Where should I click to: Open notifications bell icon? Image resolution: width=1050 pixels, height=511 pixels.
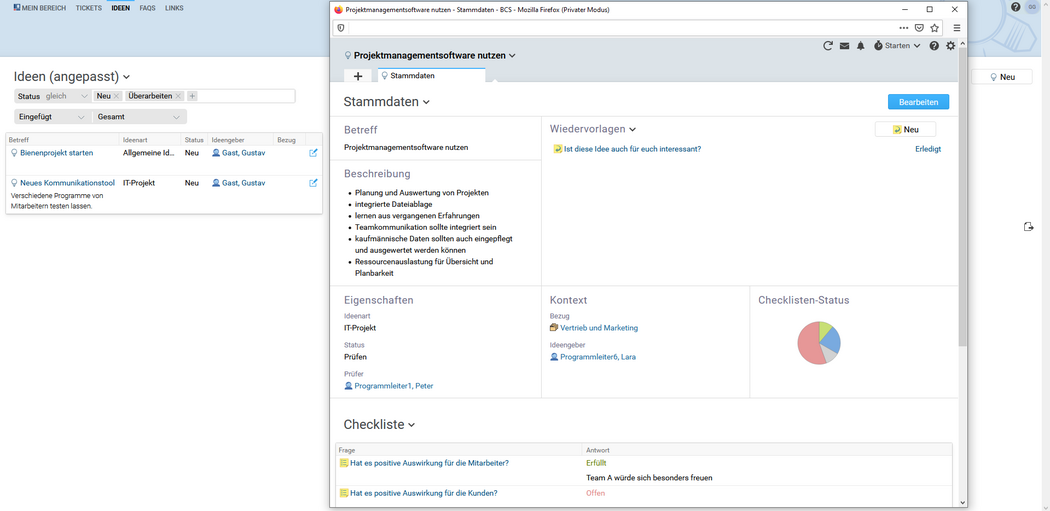pos(860,46)
